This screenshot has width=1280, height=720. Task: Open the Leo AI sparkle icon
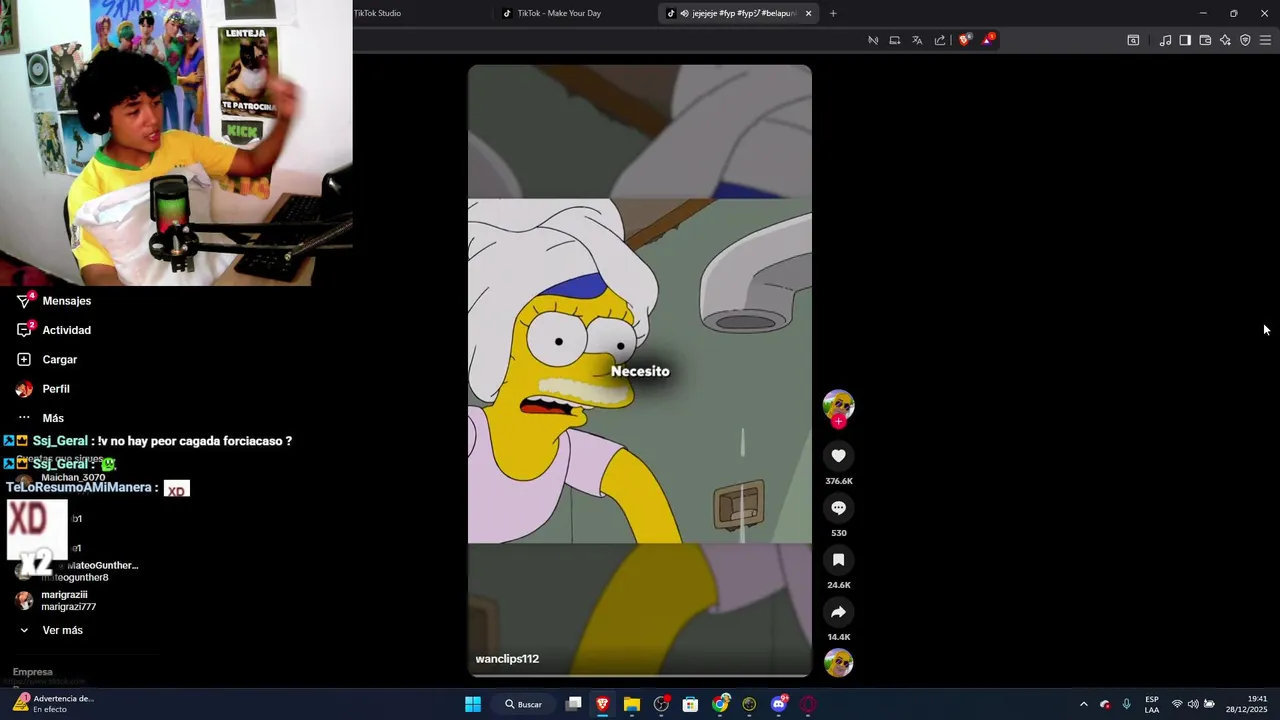point(1225,40)
